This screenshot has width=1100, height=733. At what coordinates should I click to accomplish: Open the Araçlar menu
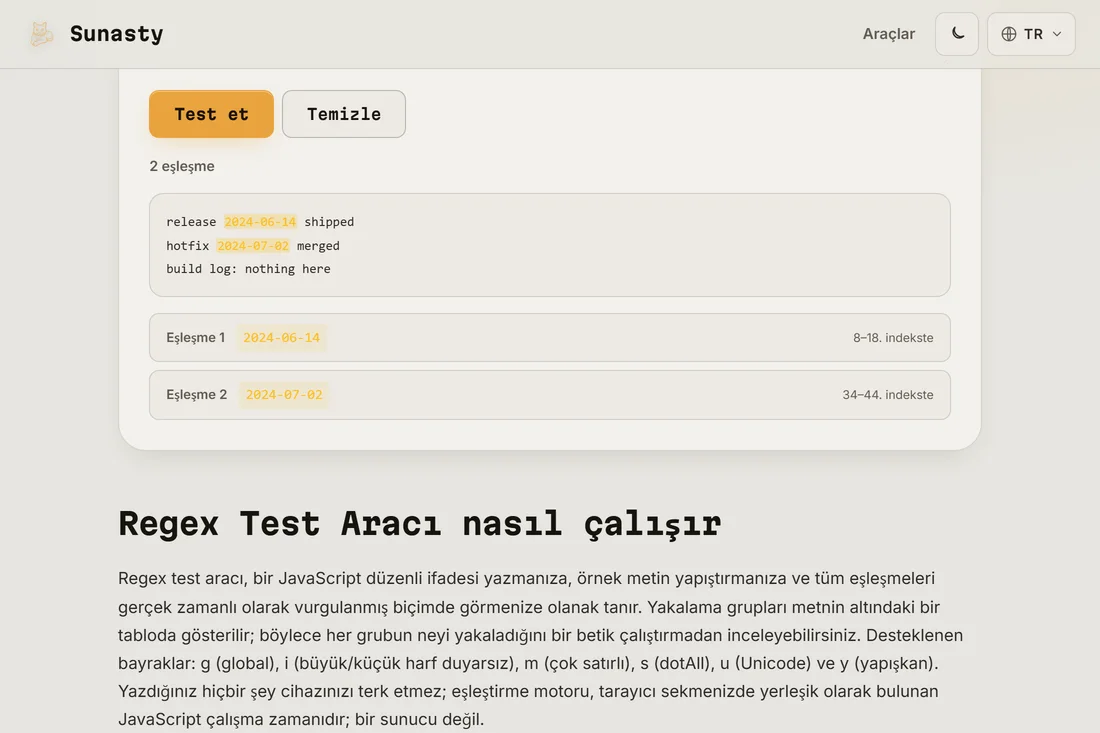pyautogui.click(x=889, y=34)
